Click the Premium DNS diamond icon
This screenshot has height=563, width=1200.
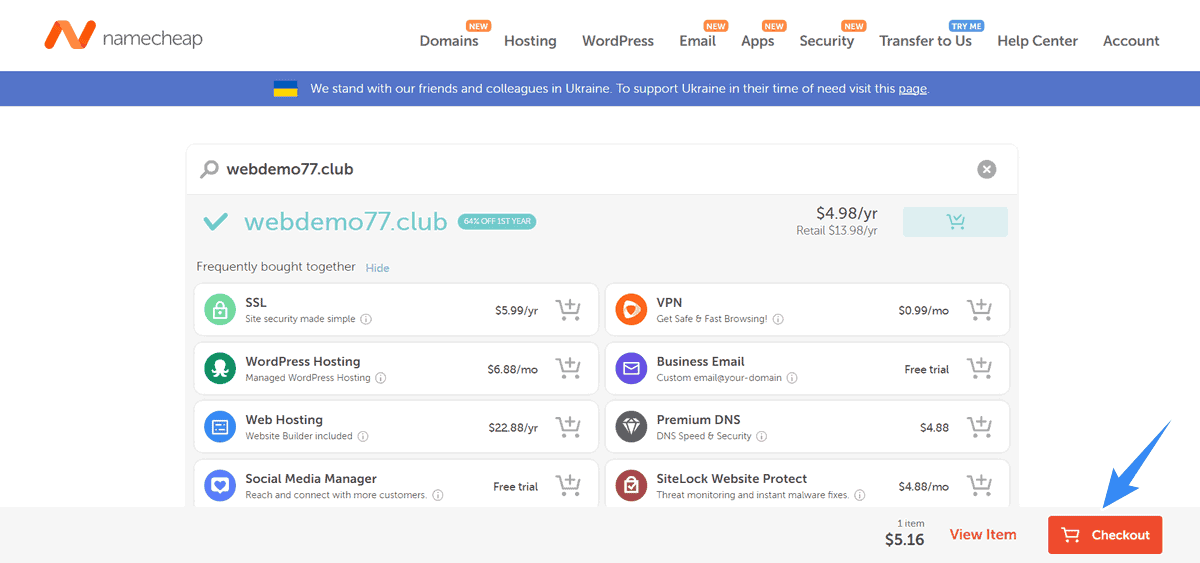click(631, 427)
